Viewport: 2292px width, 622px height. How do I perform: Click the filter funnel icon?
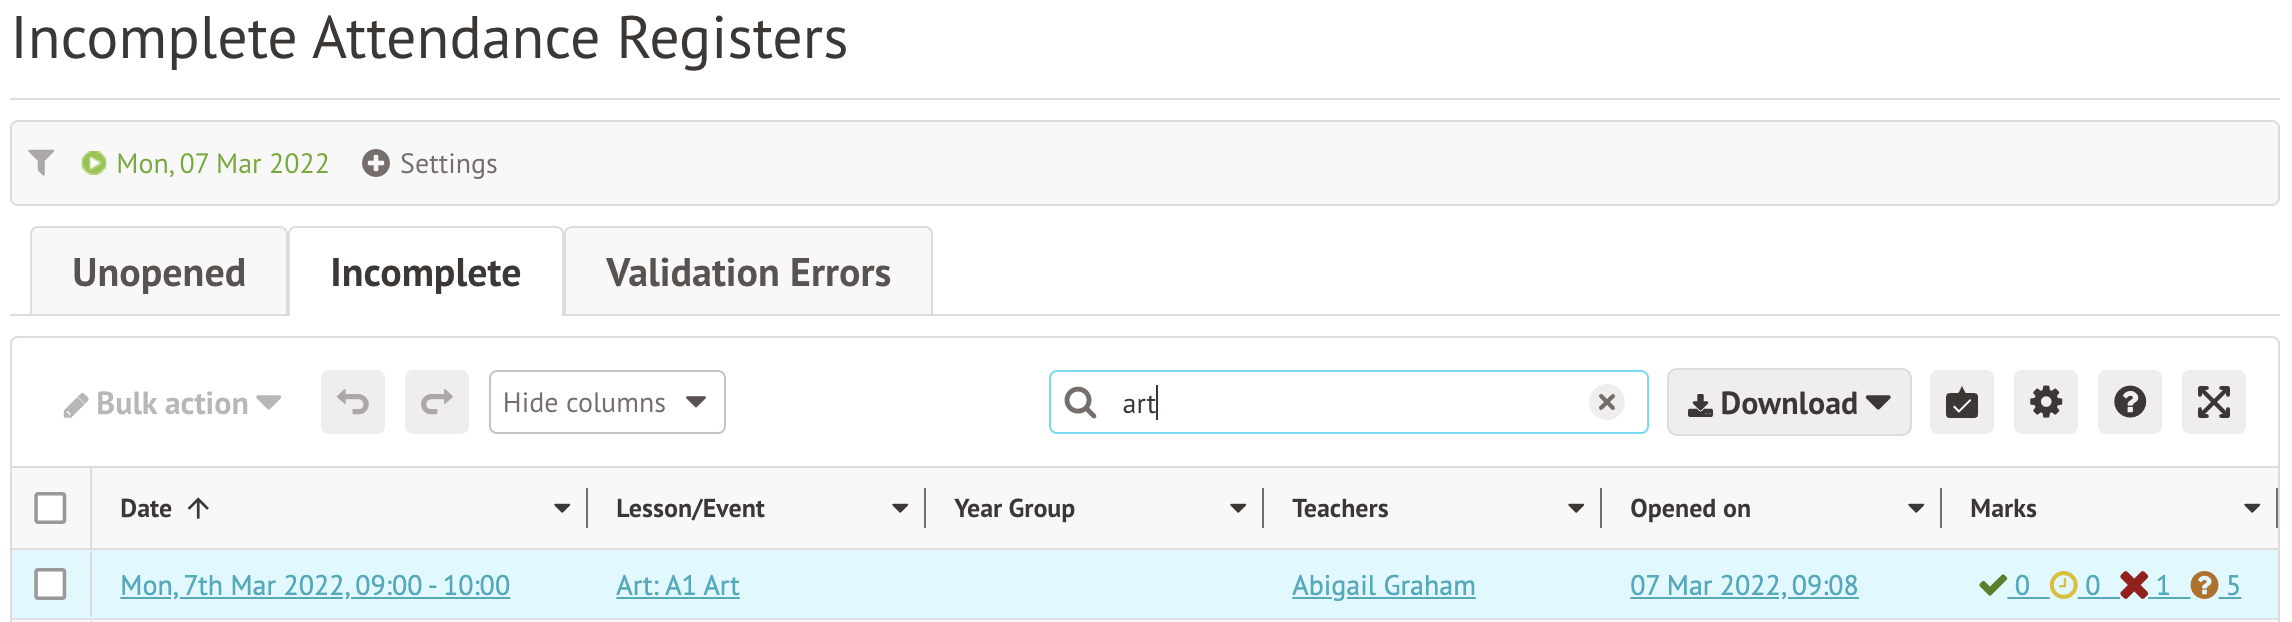pyautogui.click(x=41, y=163)
